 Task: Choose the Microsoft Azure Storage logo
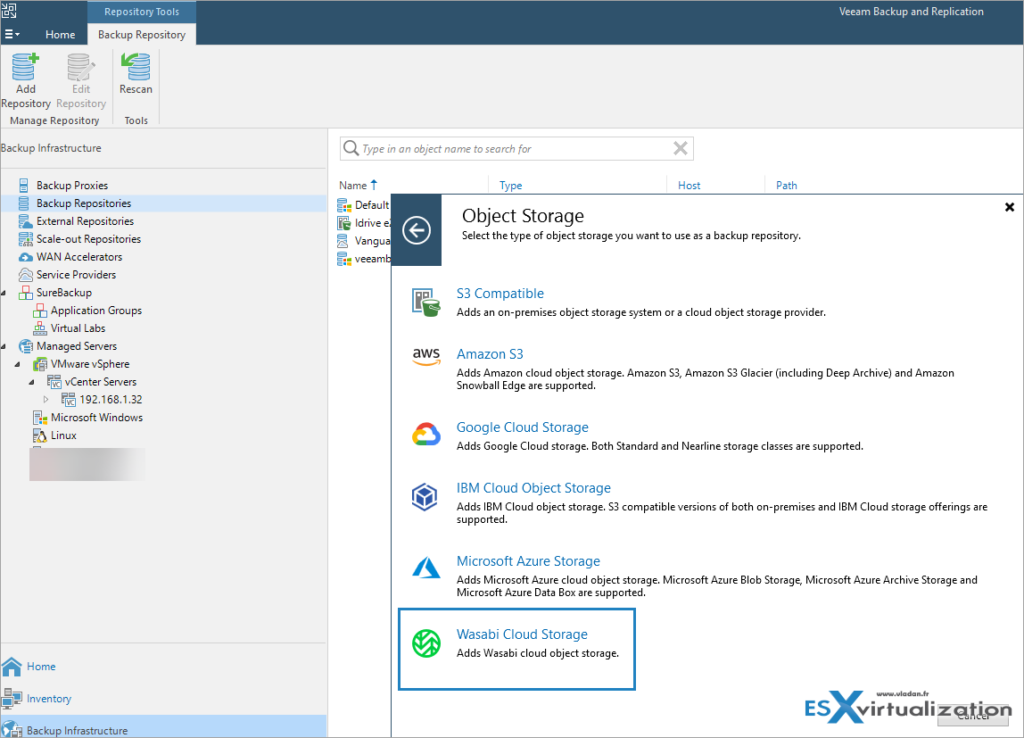[x=427, y=569]
